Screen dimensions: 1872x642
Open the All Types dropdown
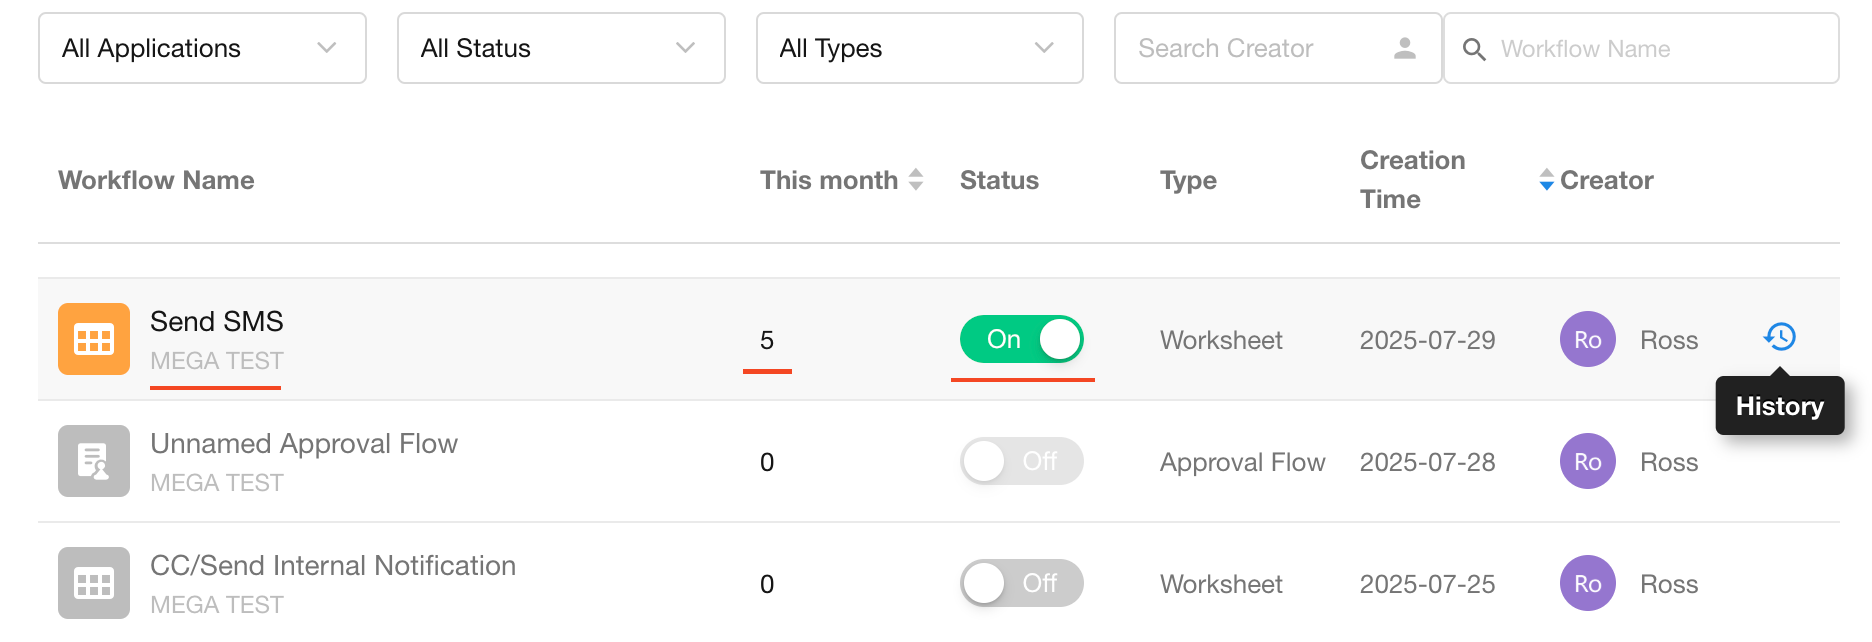(x=919, y=48)
